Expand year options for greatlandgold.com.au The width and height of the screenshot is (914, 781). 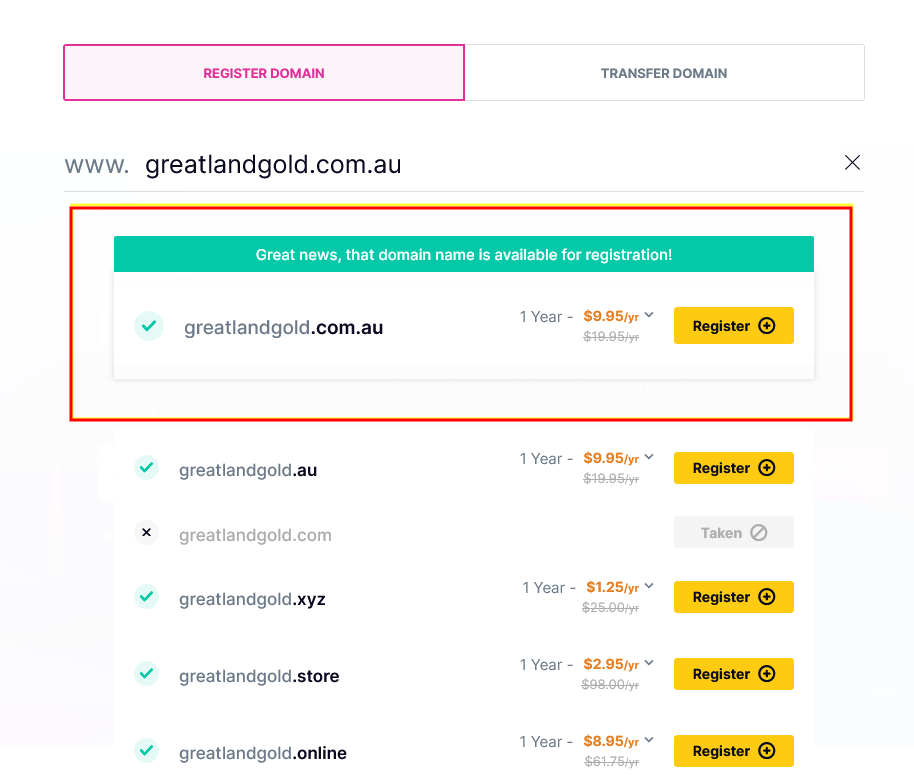tap(649, 315)
